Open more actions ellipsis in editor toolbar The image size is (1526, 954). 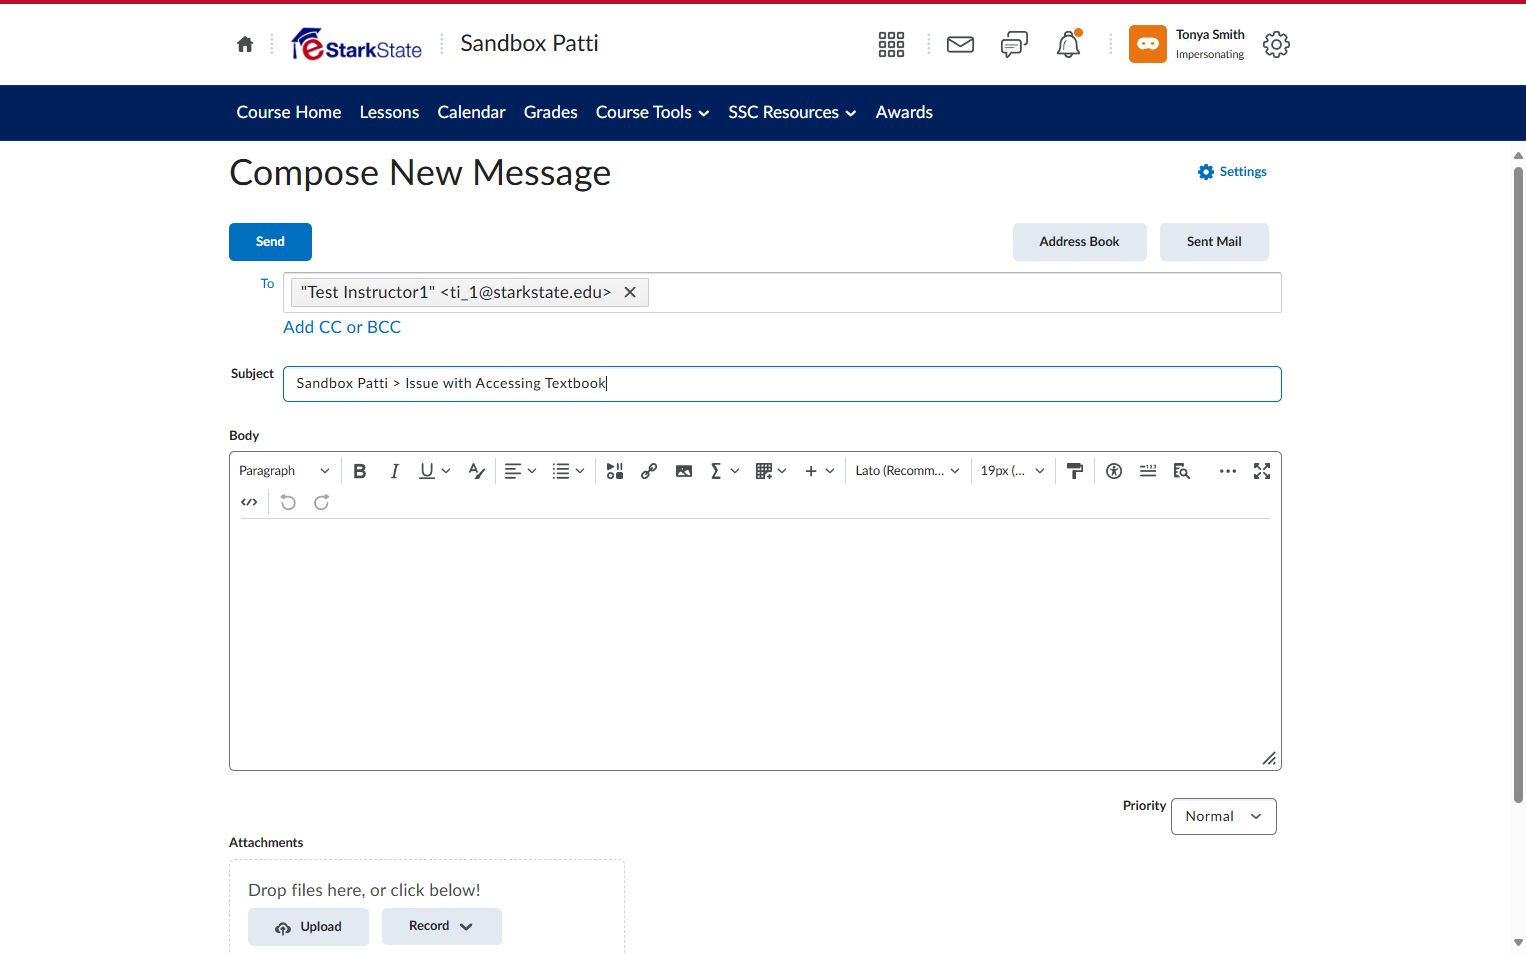[1228, 471]
